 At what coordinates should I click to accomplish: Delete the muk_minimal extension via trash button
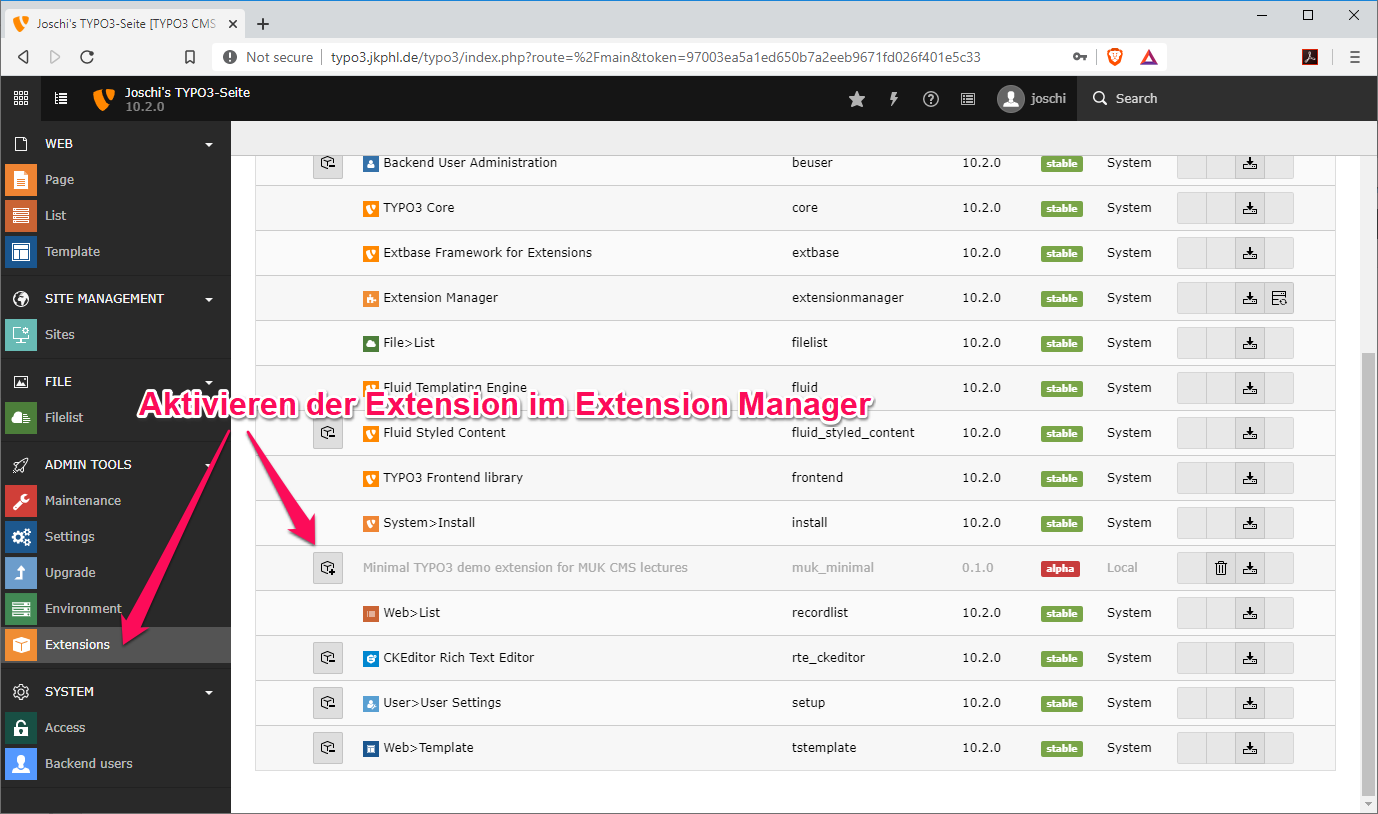coord(1220,567)
